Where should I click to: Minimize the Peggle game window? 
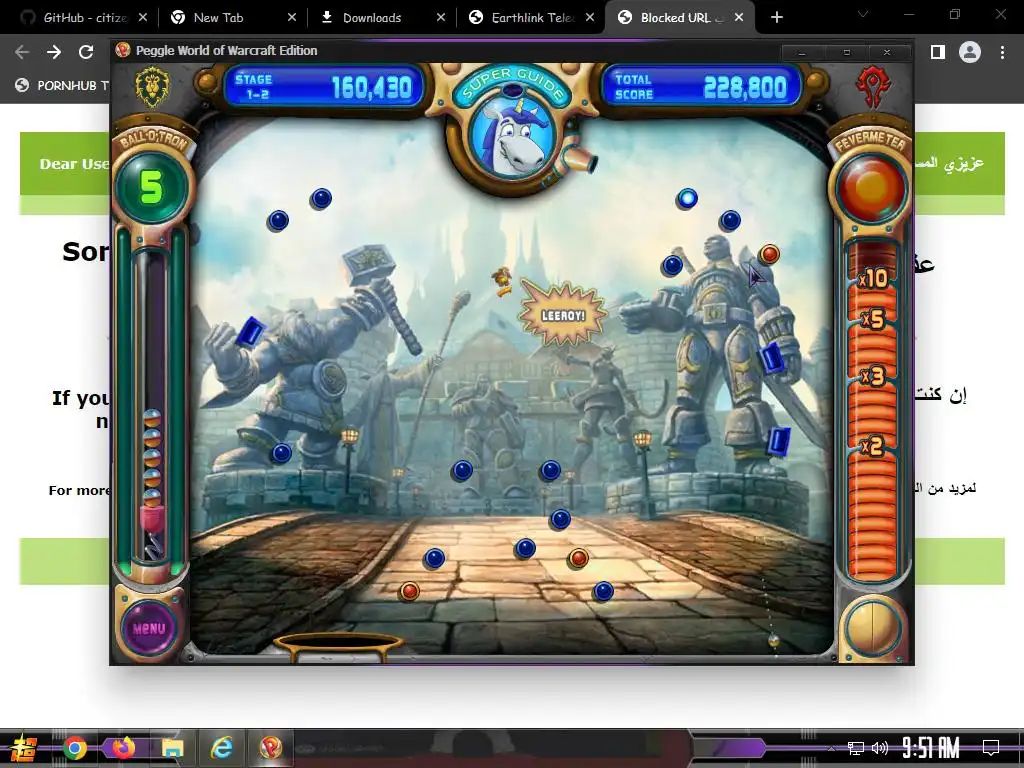point(803,52)
